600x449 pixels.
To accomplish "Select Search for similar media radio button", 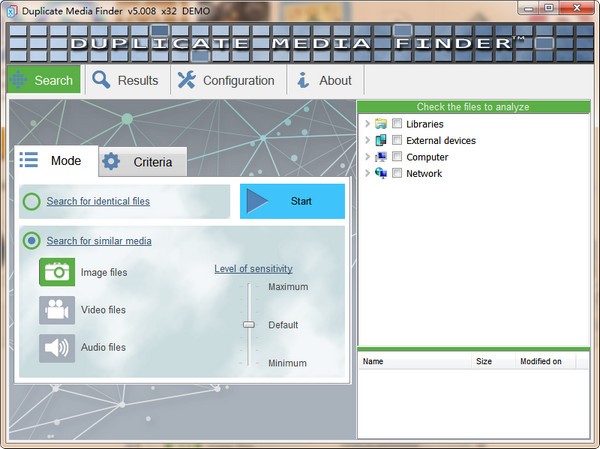I will [31, 241].
